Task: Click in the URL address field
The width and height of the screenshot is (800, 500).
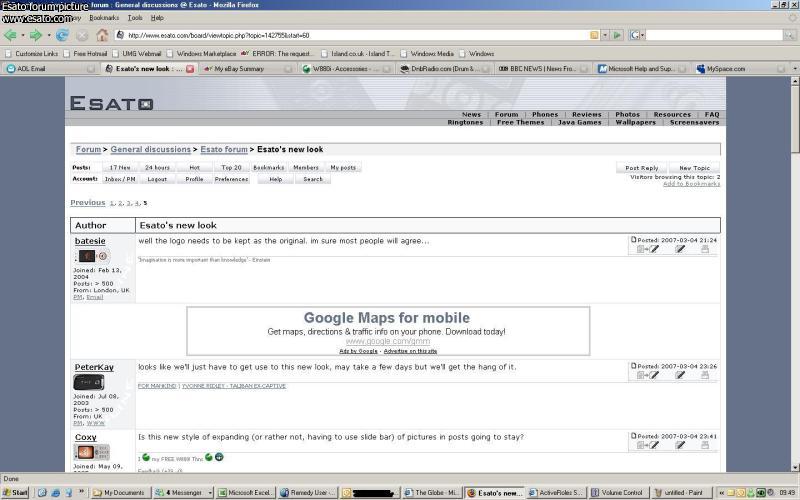Action: [357, 35]
